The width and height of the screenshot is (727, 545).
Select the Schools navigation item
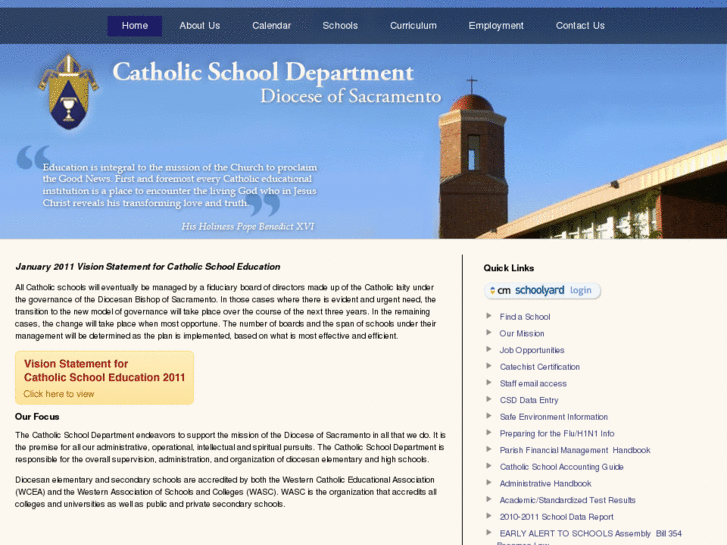click(340, 26)
